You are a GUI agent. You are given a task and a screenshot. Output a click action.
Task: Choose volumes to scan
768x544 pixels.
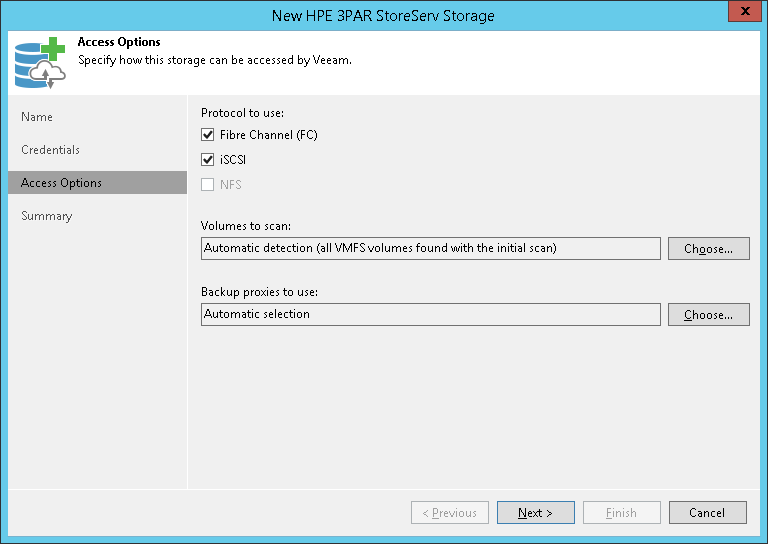coord(708,249)
